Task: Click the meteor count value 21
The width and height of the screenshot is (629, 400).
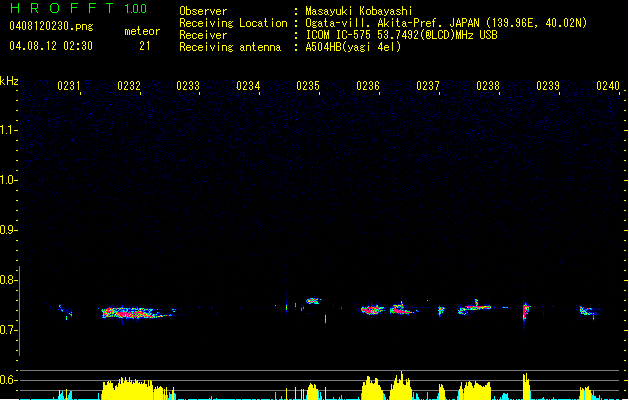Action: (x=145, y=46)
